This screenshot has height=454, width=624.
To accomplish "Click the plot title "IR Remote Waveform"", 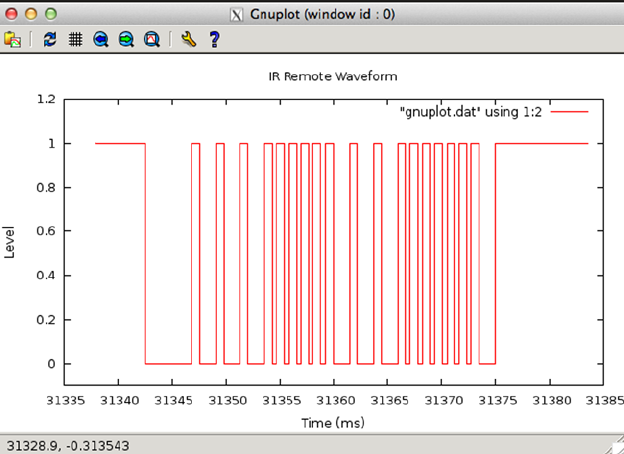I will (x=333, y=76).
